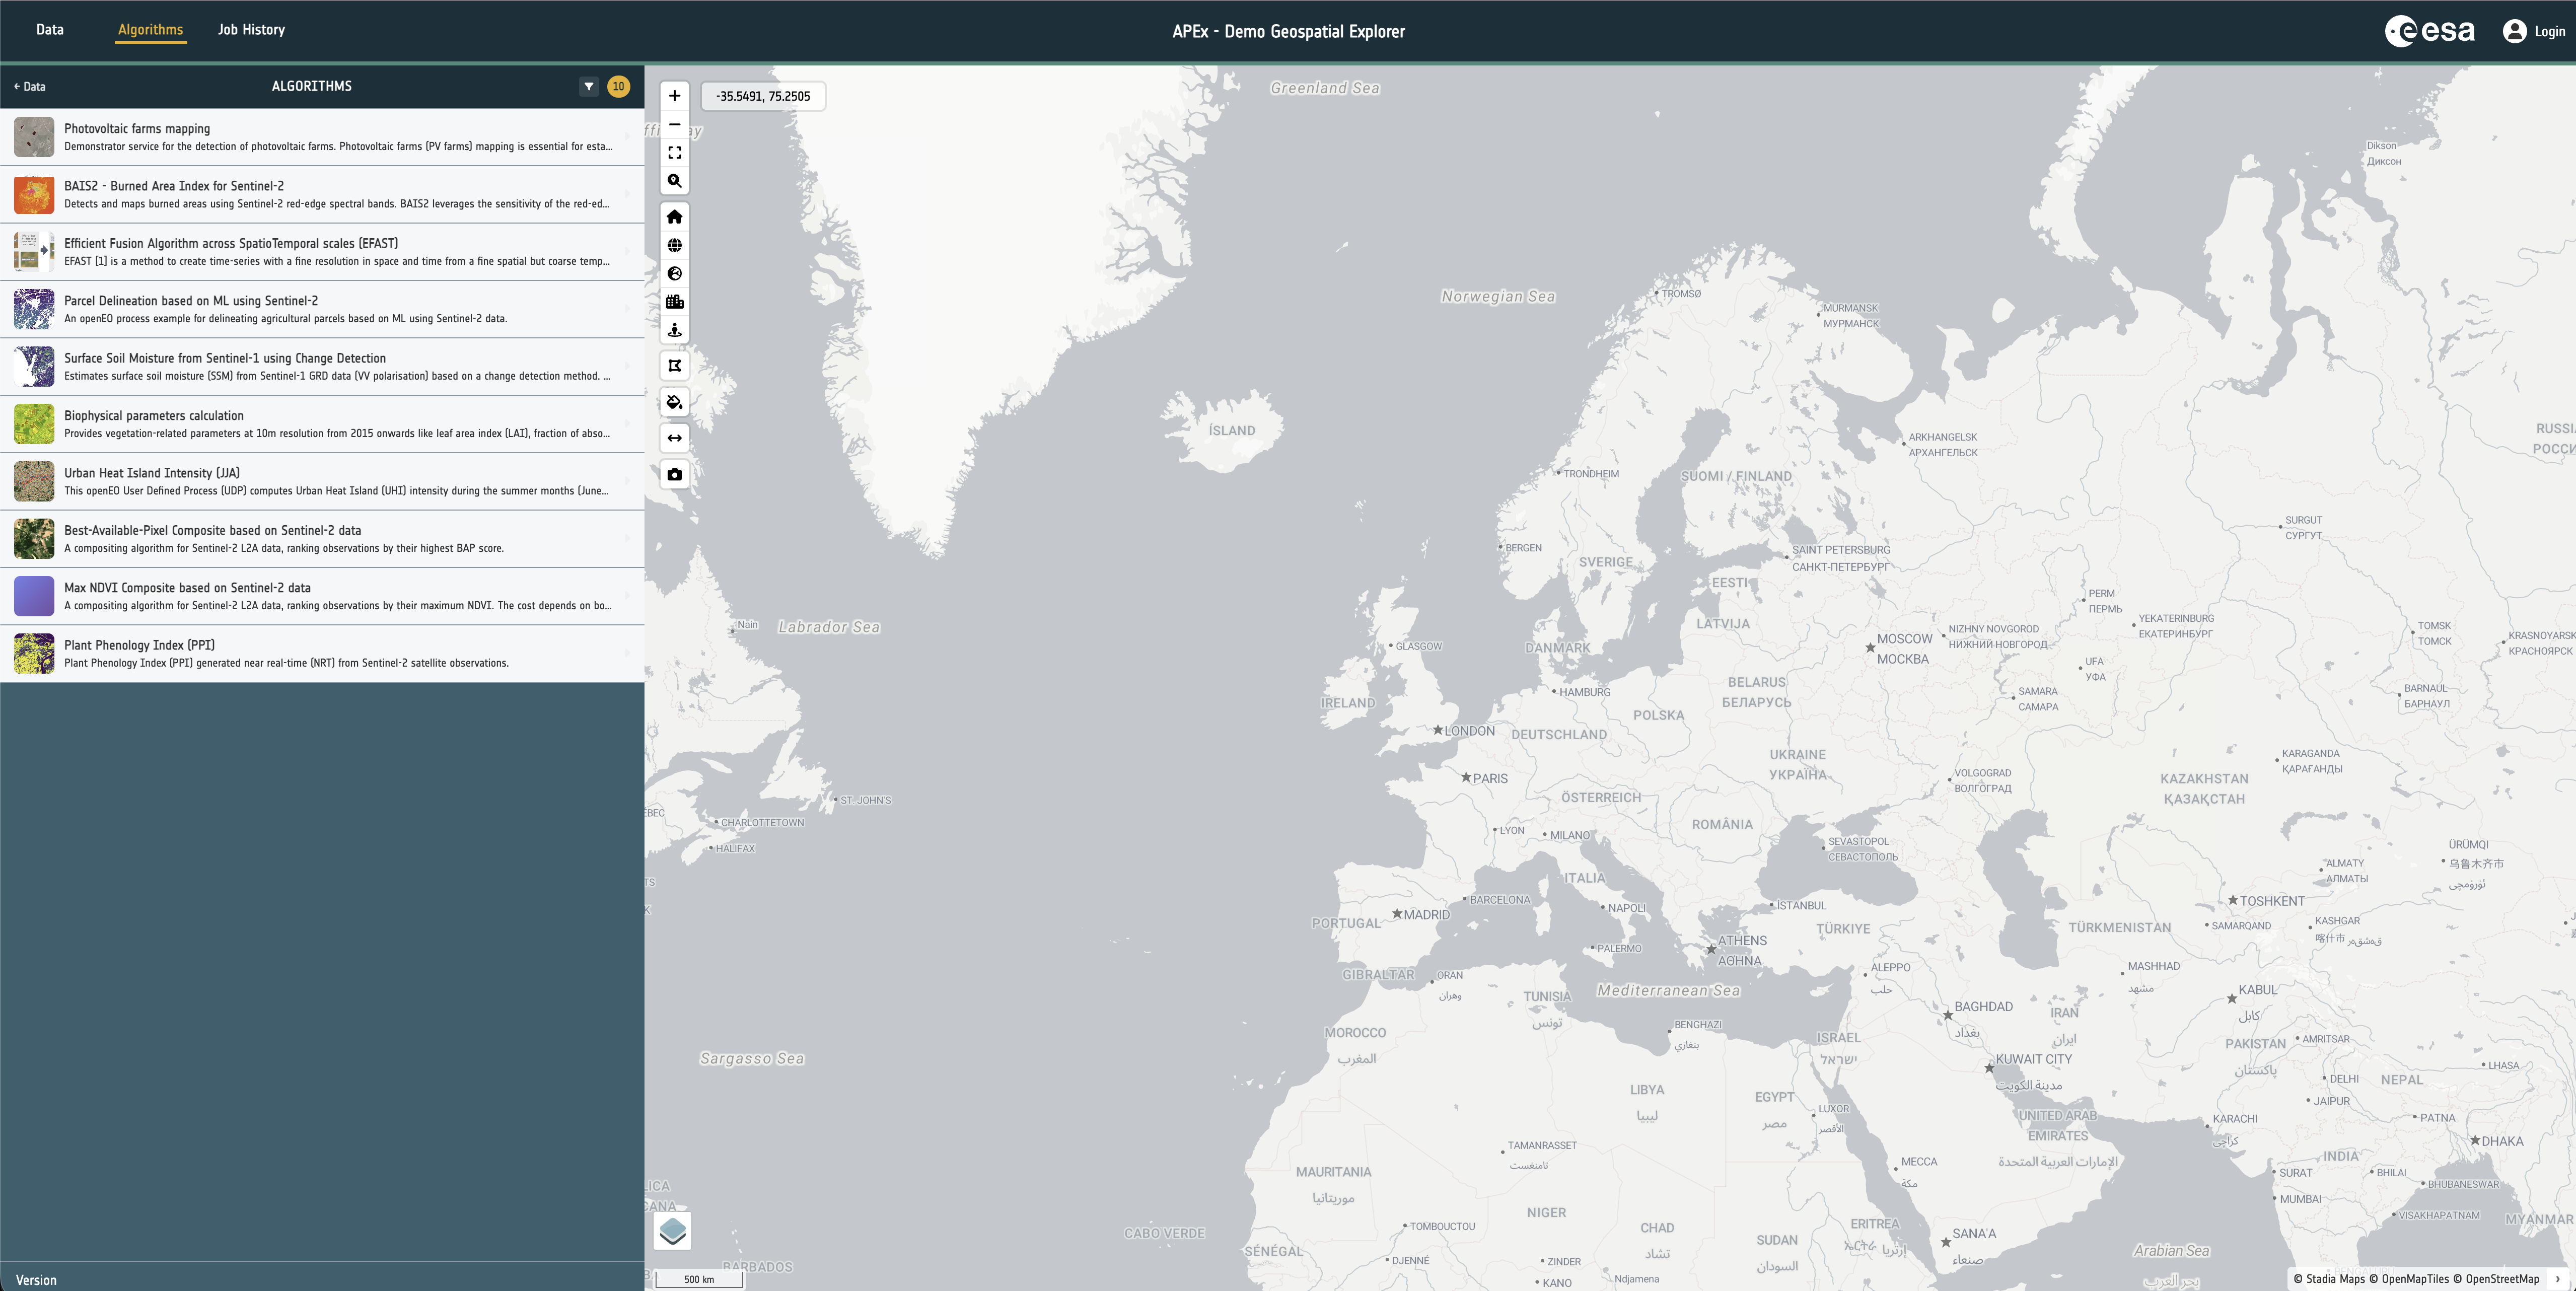The width and height of the screenshot is (2576, 1291).
Task: Zoom out on the map
Action: pos(675,124)
